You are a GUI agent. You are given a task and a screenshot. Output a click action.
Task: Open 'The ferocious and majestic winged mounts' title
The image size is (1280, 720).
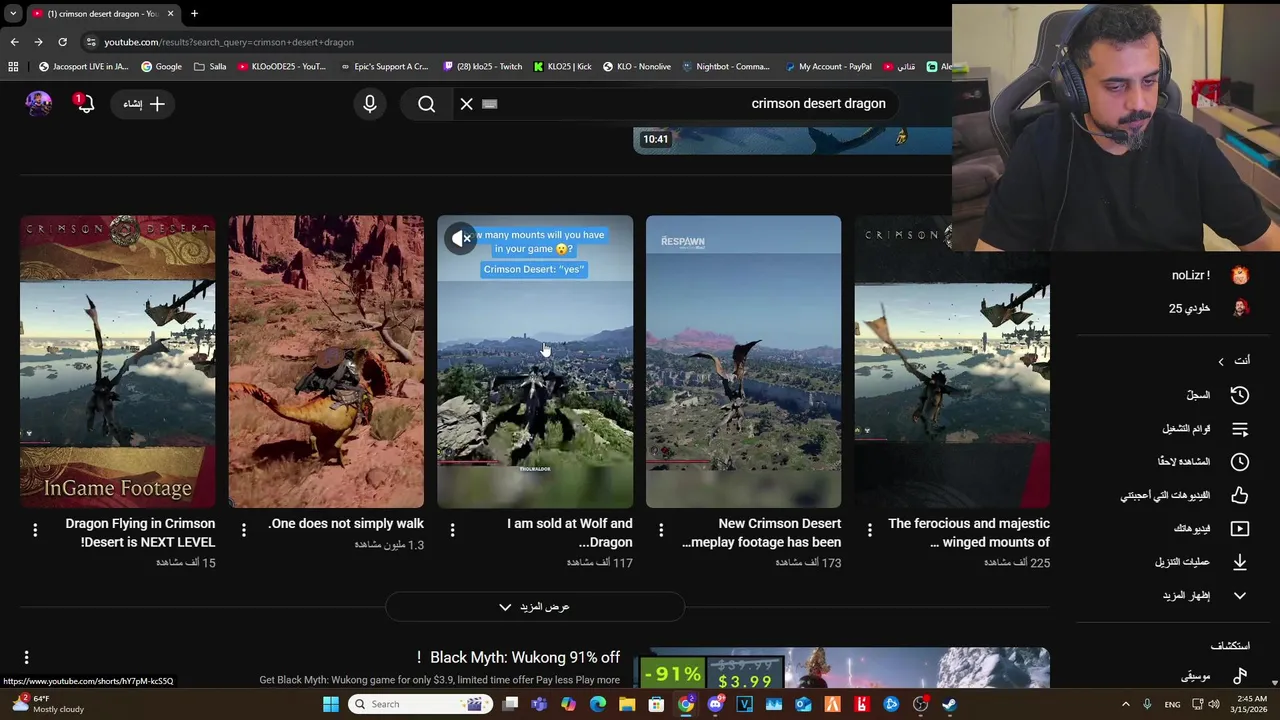point(968,532)
